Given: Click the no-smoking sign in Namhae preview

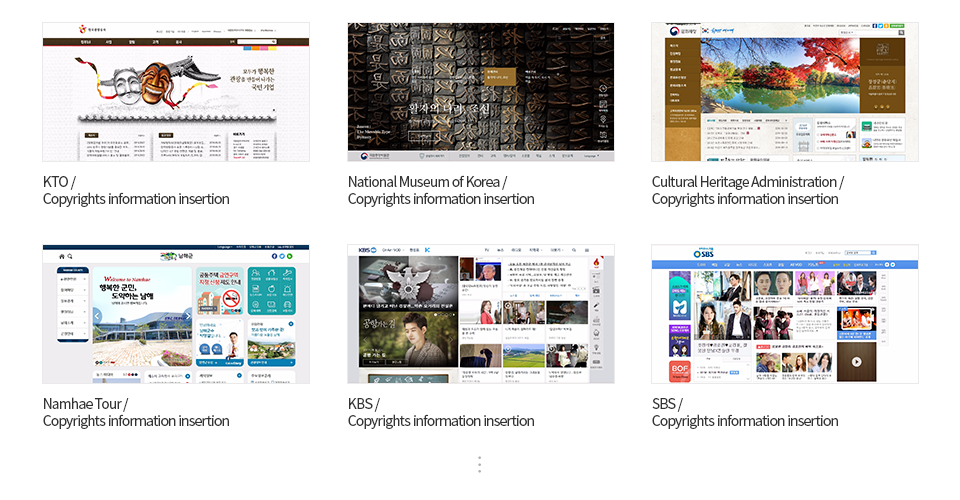Looking at the screenshot, I should point(233,298).
